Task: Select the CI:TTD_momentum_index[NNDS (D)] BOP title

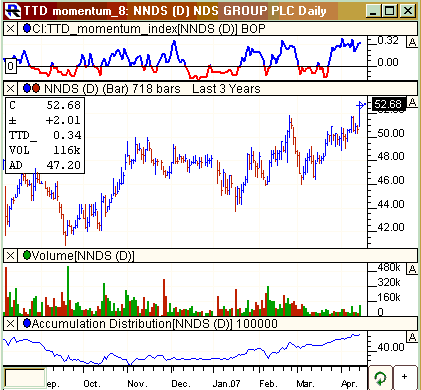Action: point(149,29)
